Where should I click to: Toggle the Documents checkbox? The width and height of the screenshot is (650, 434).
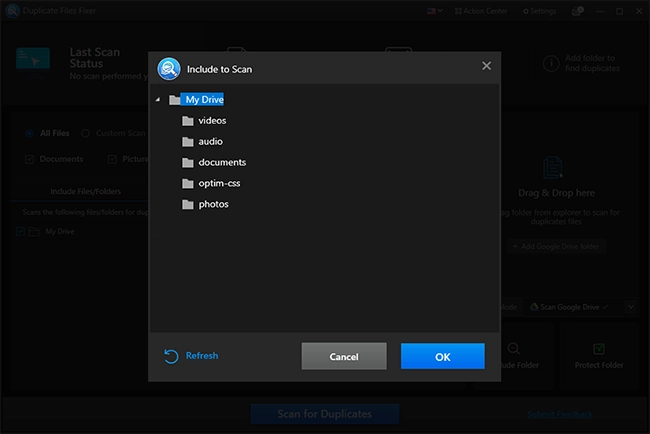(x=29, y=159)
